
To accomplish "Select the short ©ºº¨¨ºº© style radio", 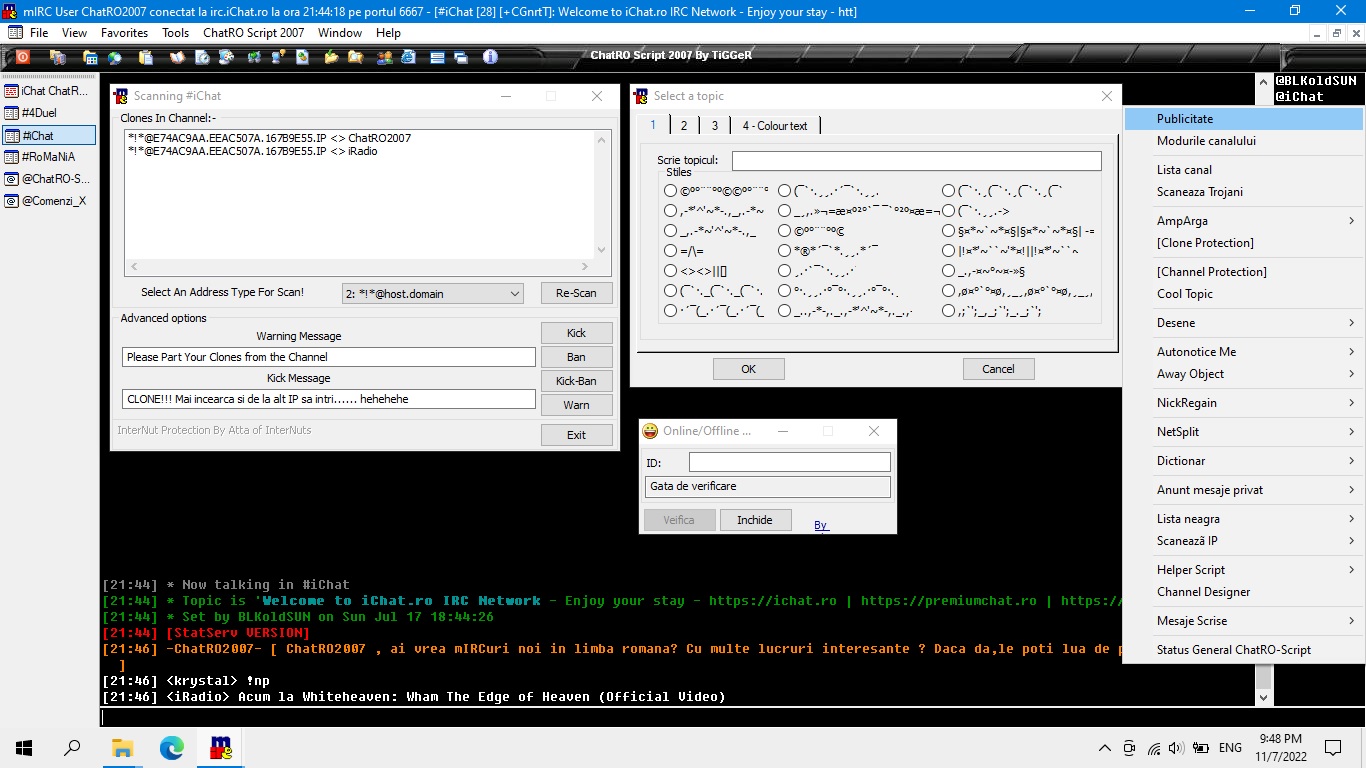I will (x=785, y=231).
